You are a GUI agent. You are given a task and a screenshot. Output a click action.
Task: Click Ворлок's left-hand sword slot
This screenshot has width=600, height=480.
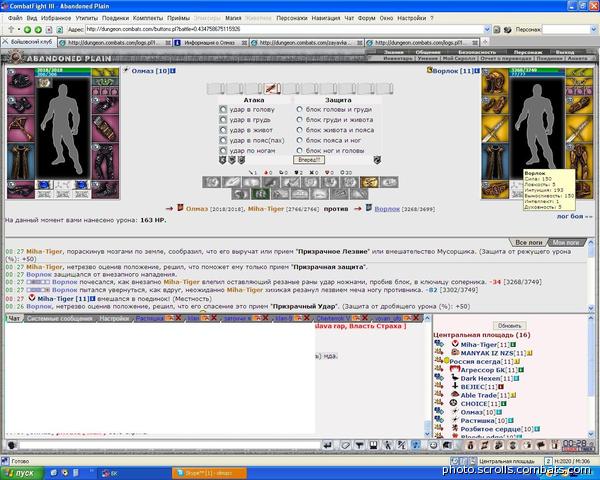coord(495,129)
